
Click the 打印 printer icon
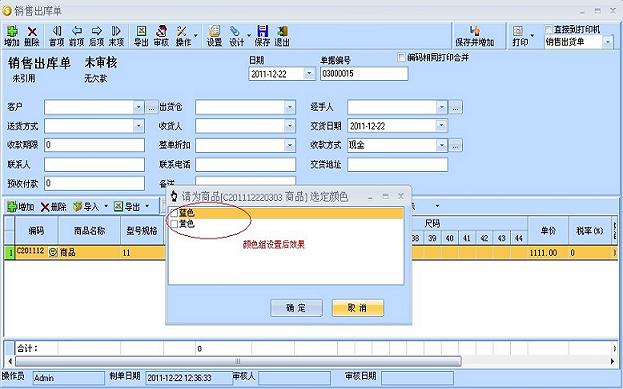[x=518, y=31]
